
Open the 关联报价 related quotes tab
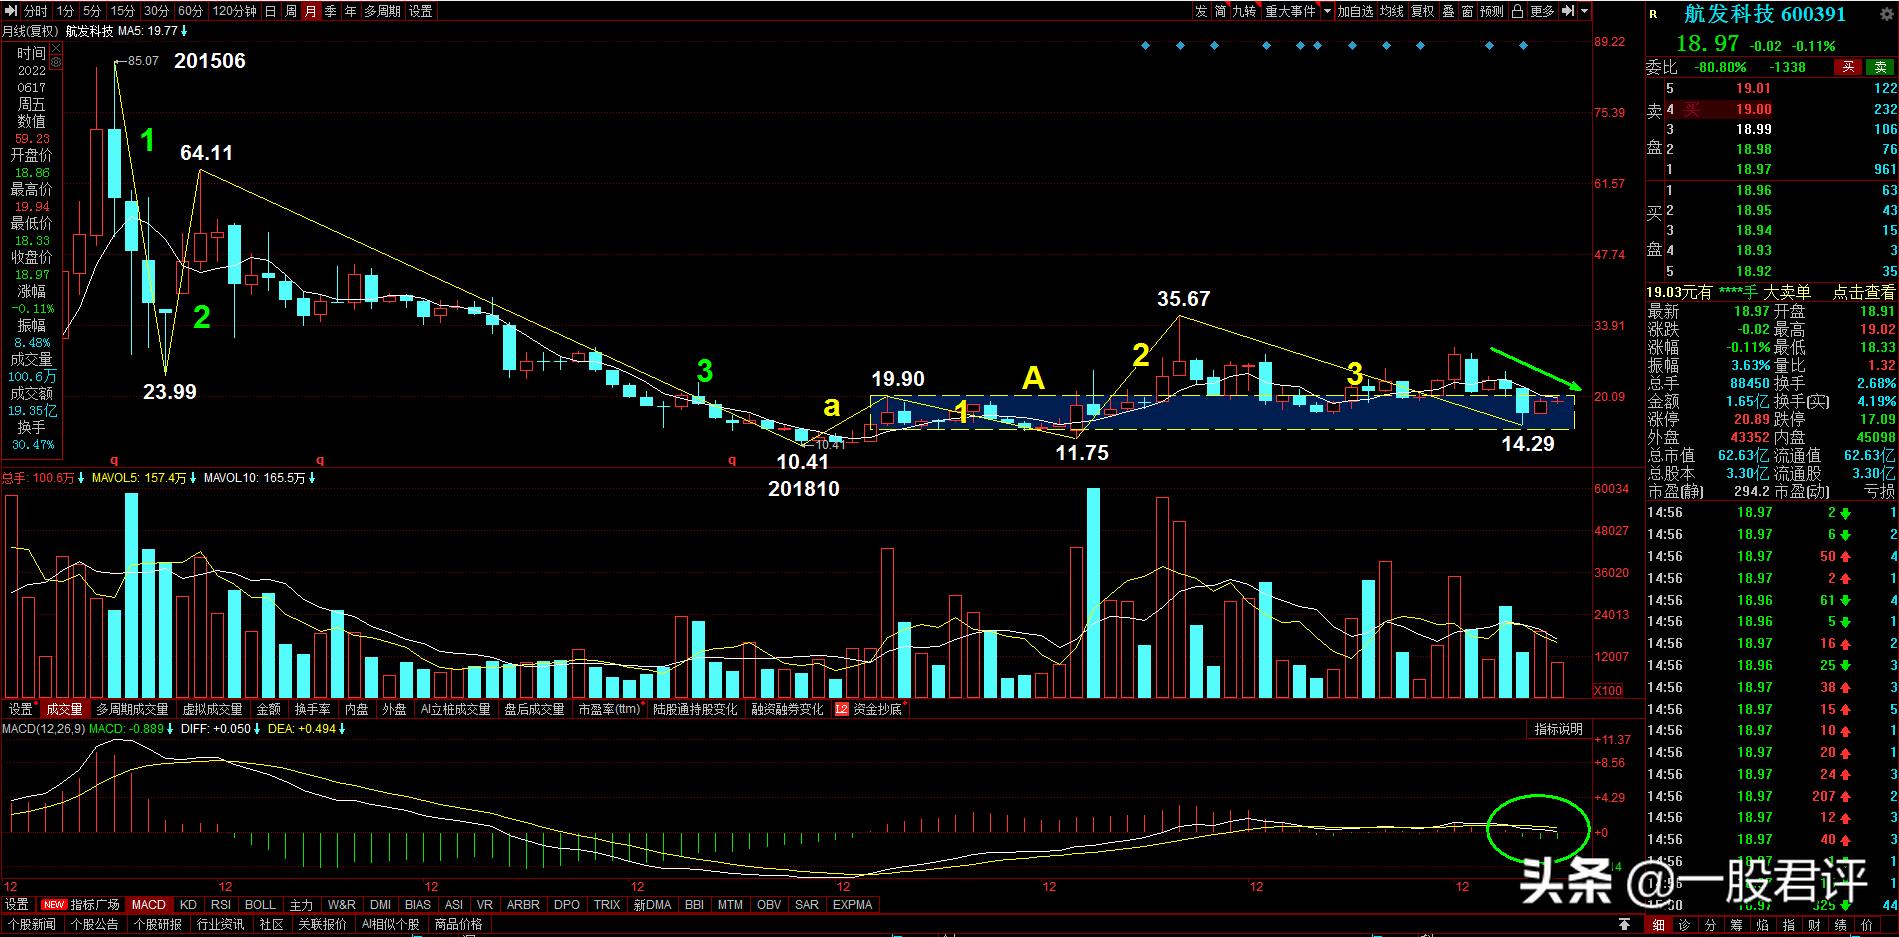[323, 925]
